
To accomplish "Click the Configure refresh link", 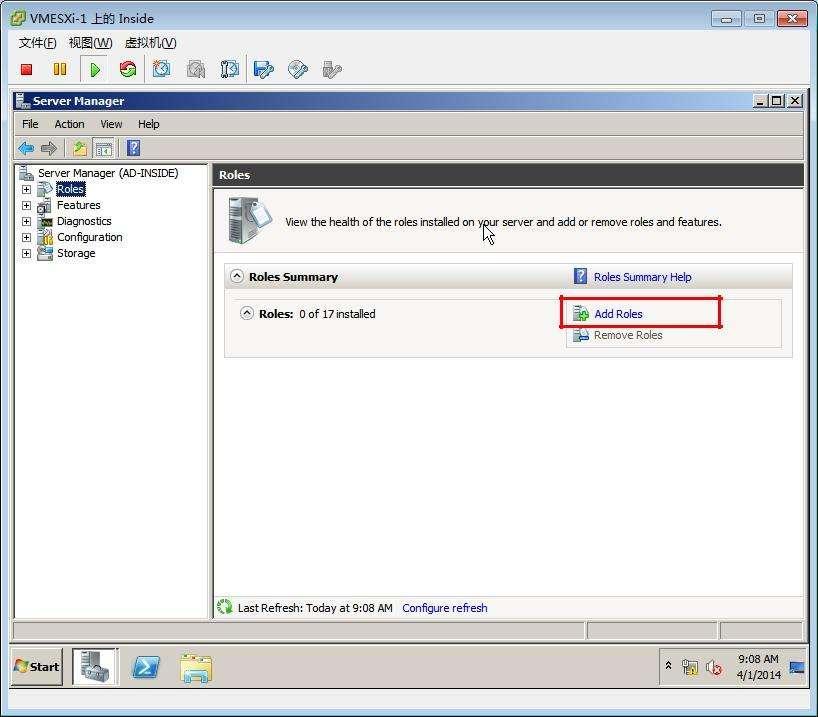I will 445,608.
